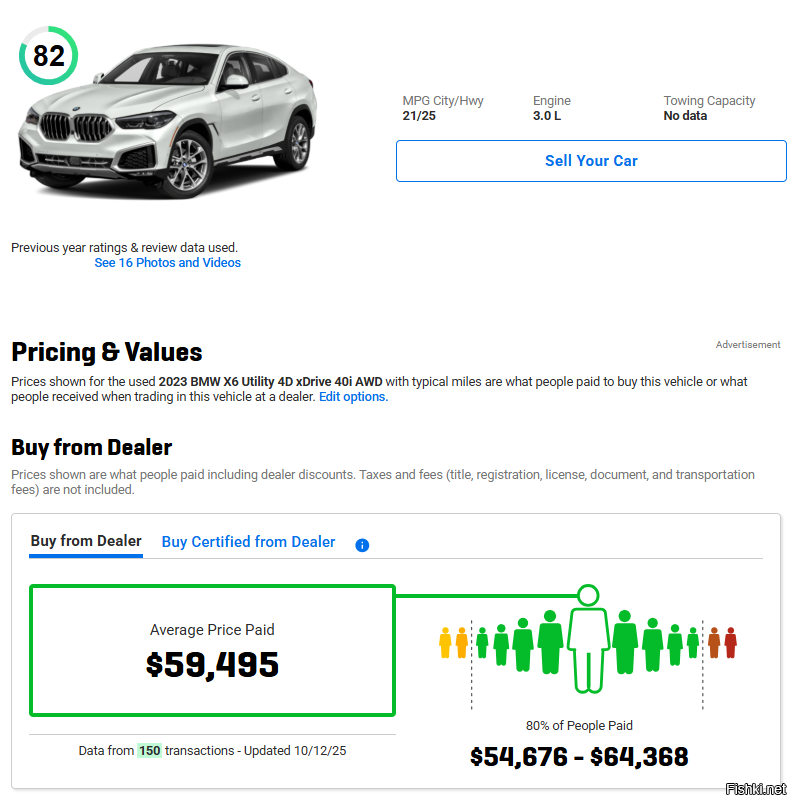Click the MPG City/Hwy label

442,101
